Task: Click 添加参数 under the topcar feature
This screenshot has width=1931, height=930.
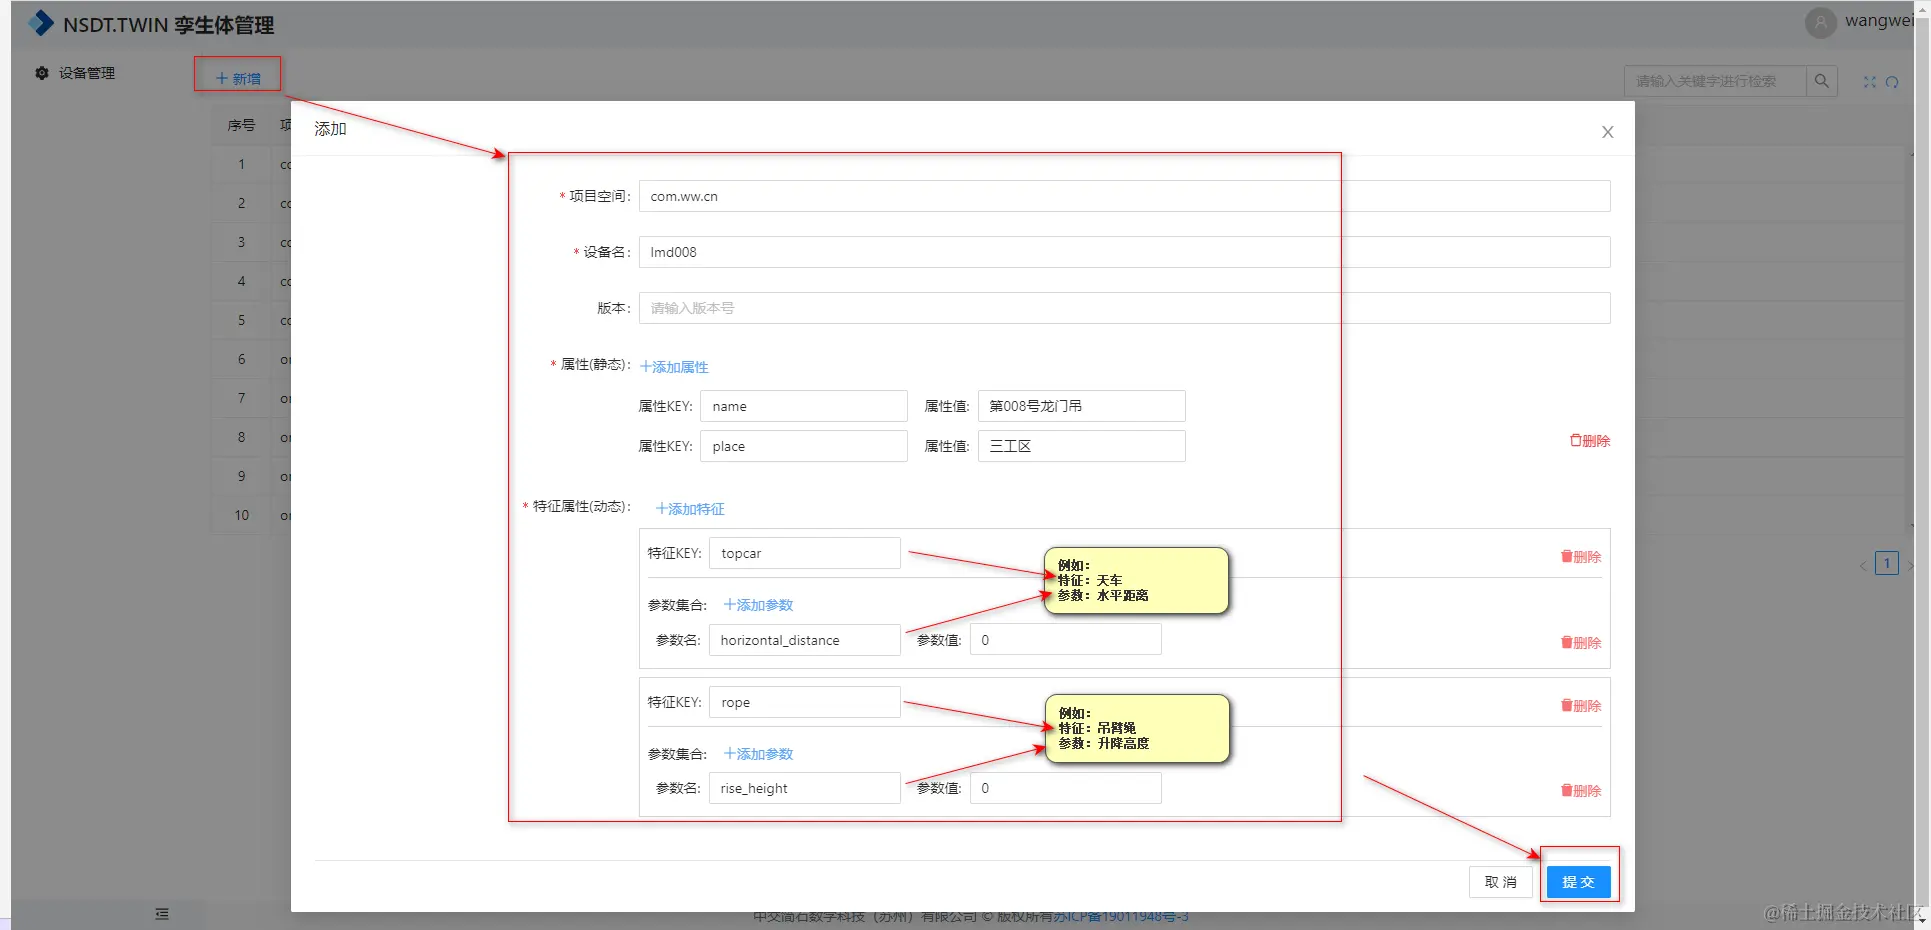Action: tap(758, 605)
